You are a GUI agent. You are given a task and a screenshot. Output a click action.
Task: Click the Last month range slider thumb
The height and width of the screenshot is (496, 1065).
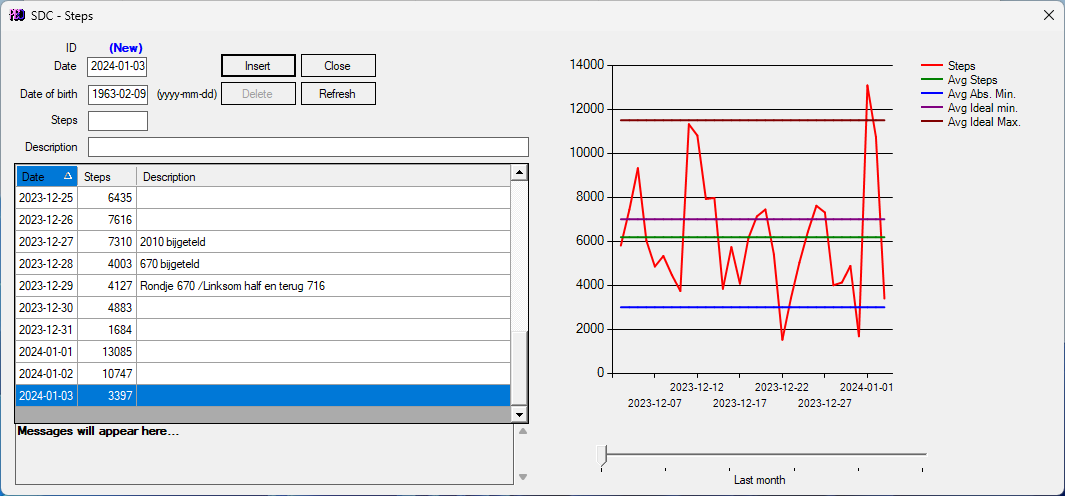click(x=601, y=455)
